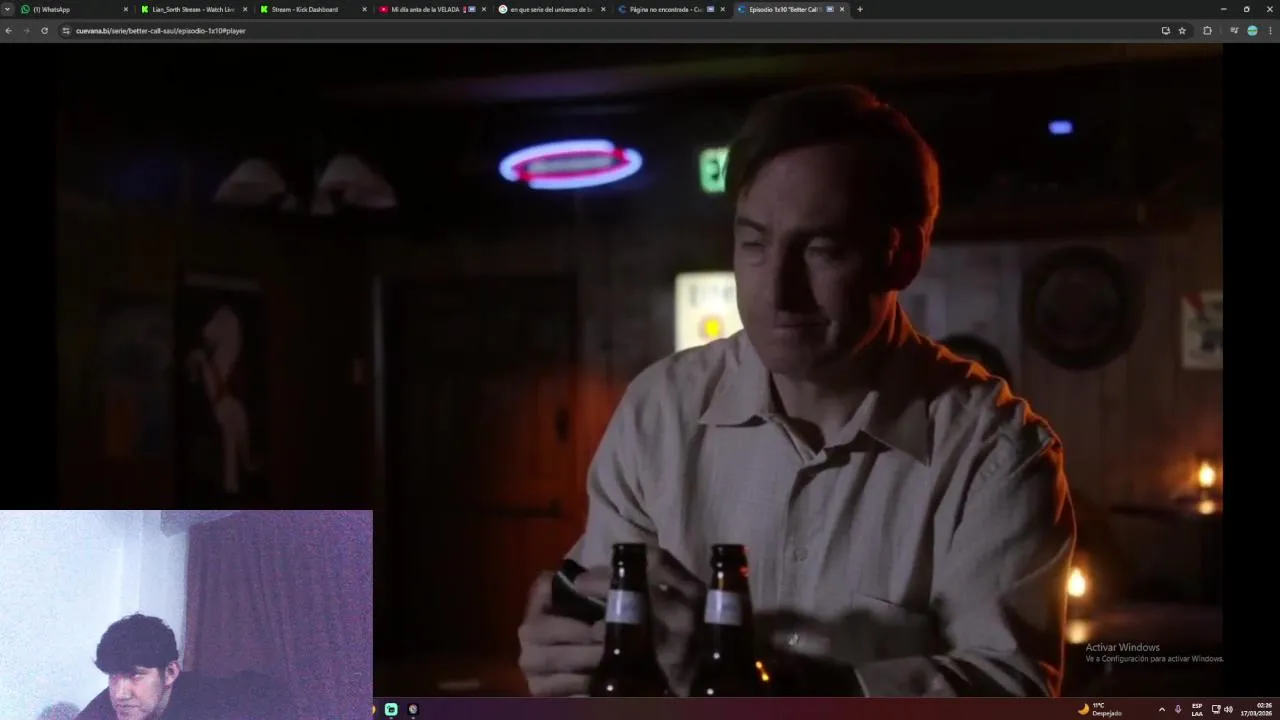Open a new browser tab
Screen dimensions: 1280x720
coord(860,9)
